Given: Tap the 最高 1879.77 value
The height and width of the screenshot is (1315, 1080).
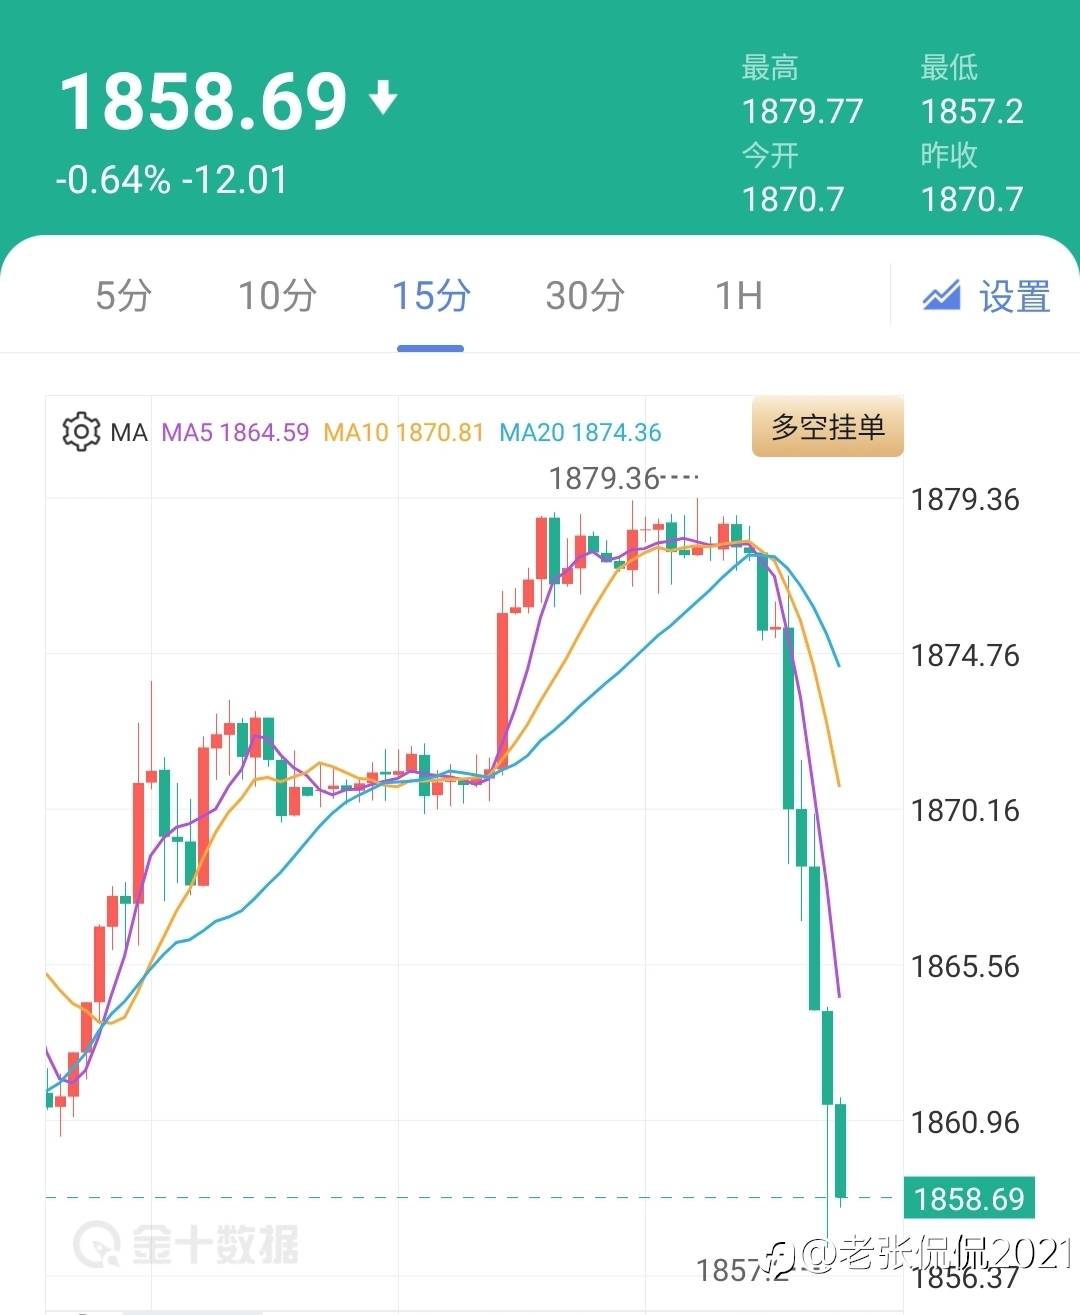Looking at the screenshot, I should [802, 111].
